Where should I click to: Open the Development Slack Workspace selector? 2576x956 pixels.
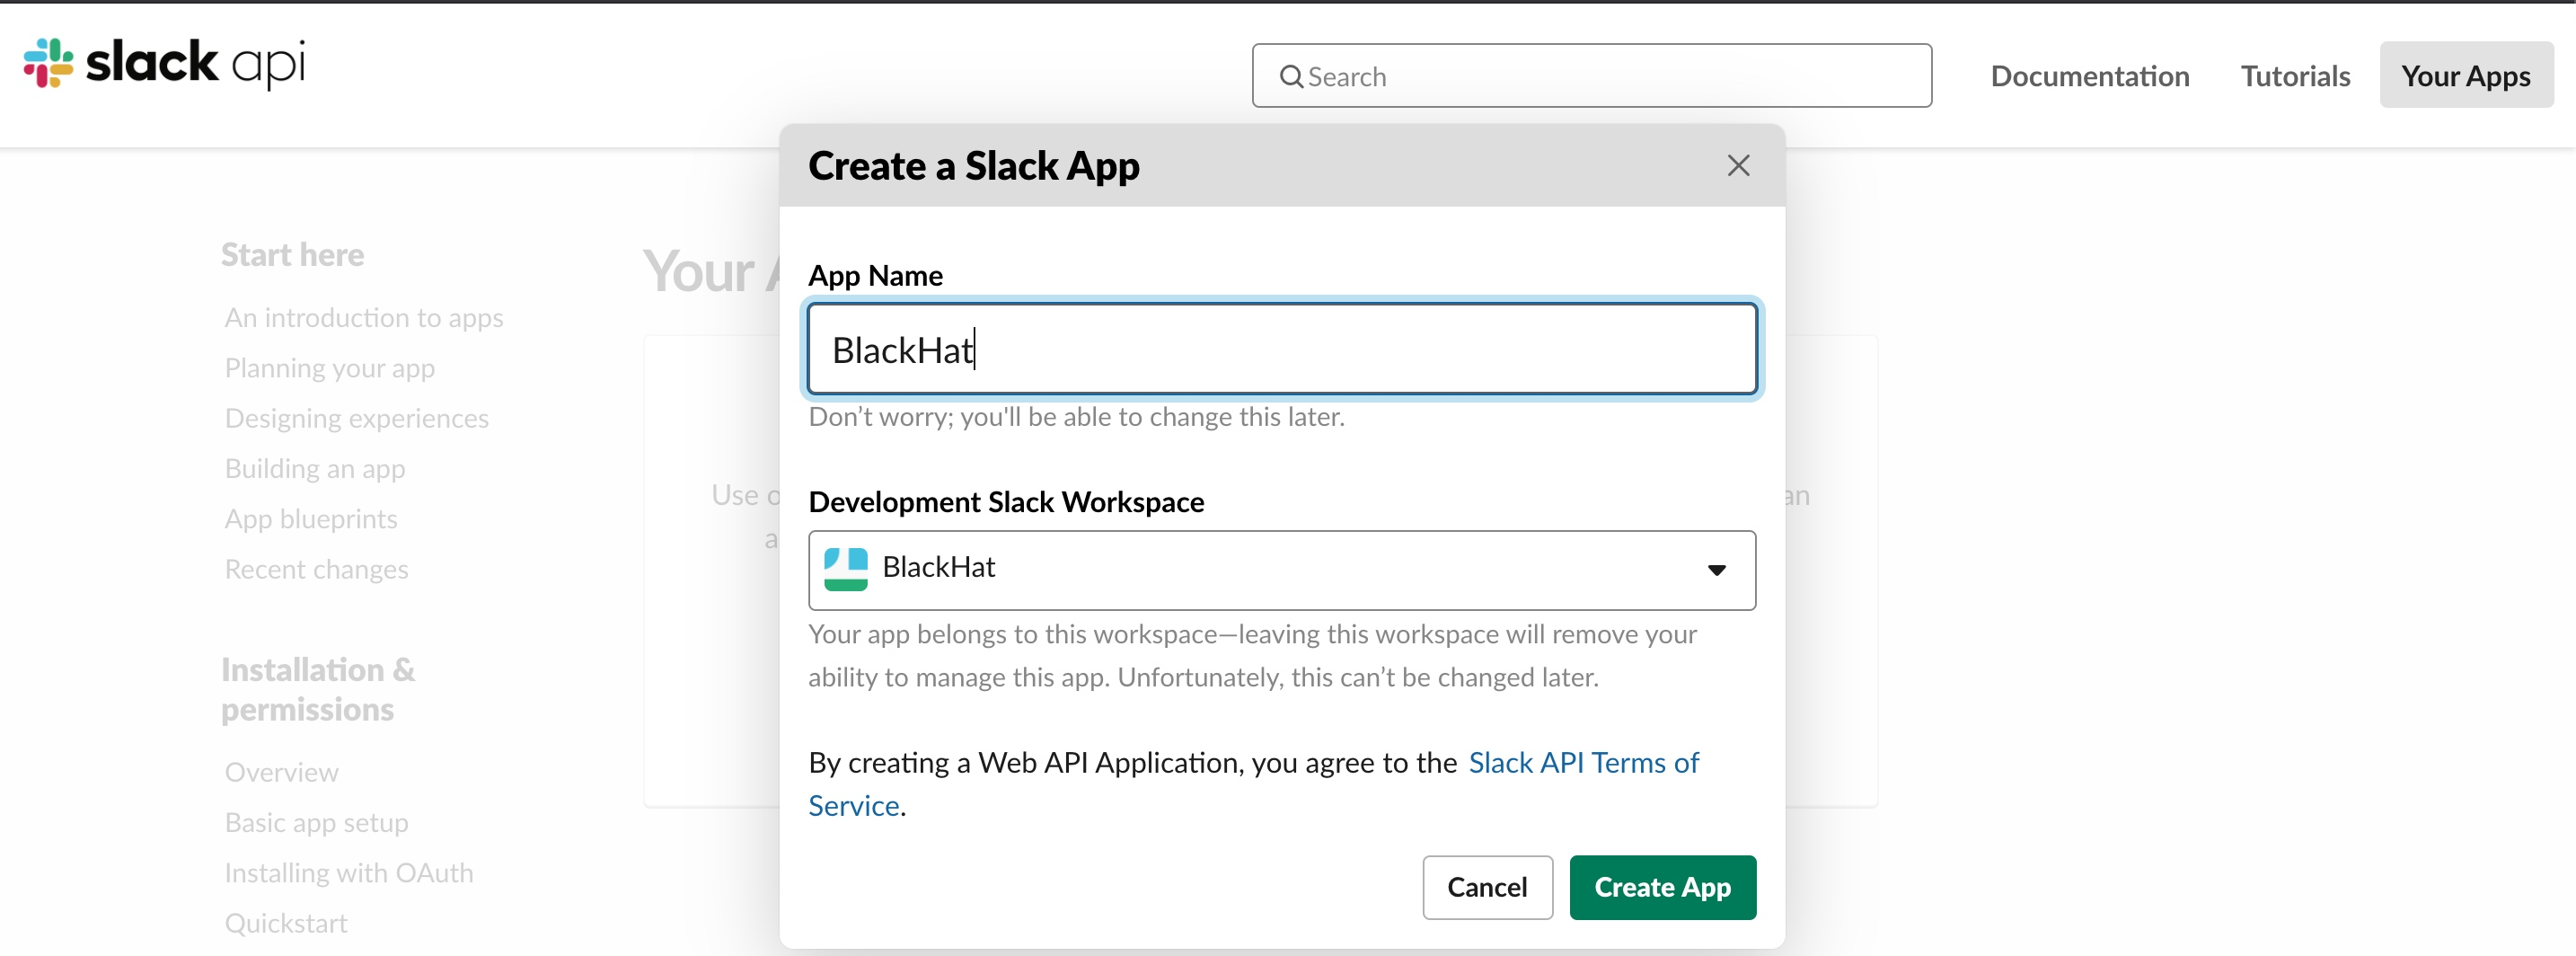pyautogui.click(x=1280, y=570)
